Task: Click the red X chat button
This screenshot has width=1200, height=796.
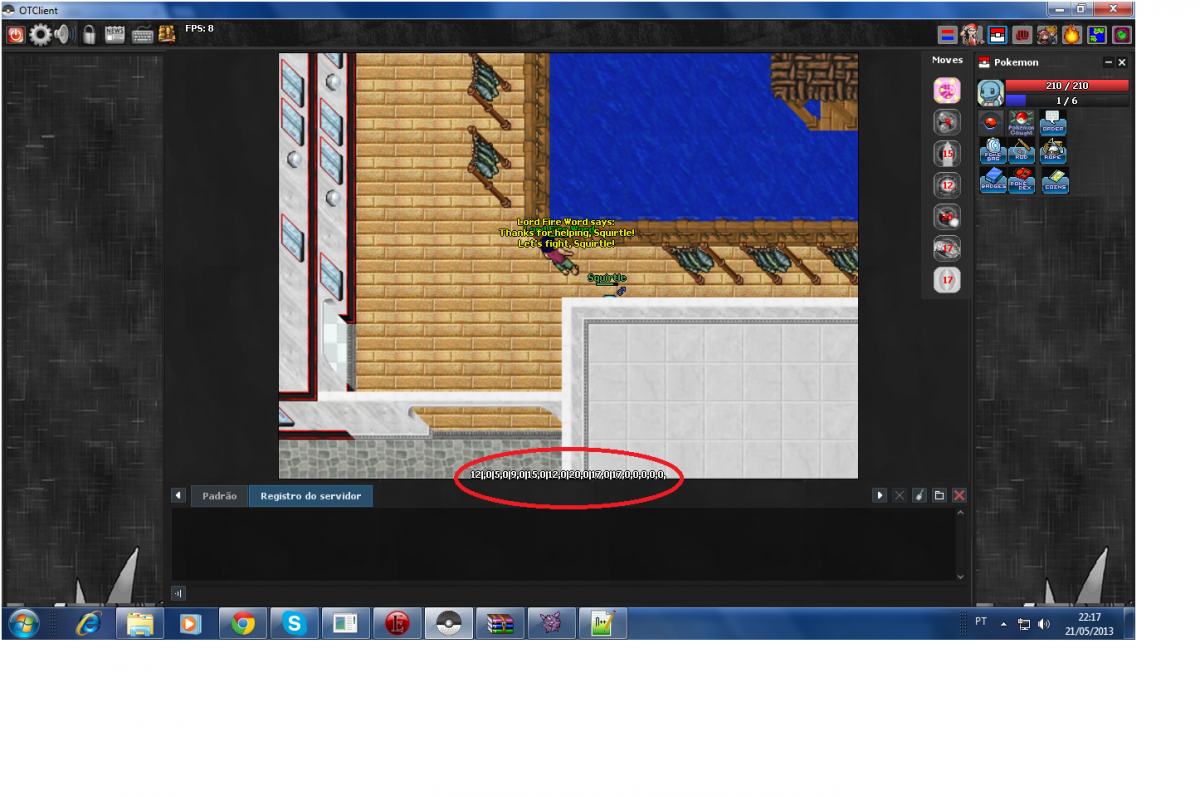Action: [x=960, y=496]
